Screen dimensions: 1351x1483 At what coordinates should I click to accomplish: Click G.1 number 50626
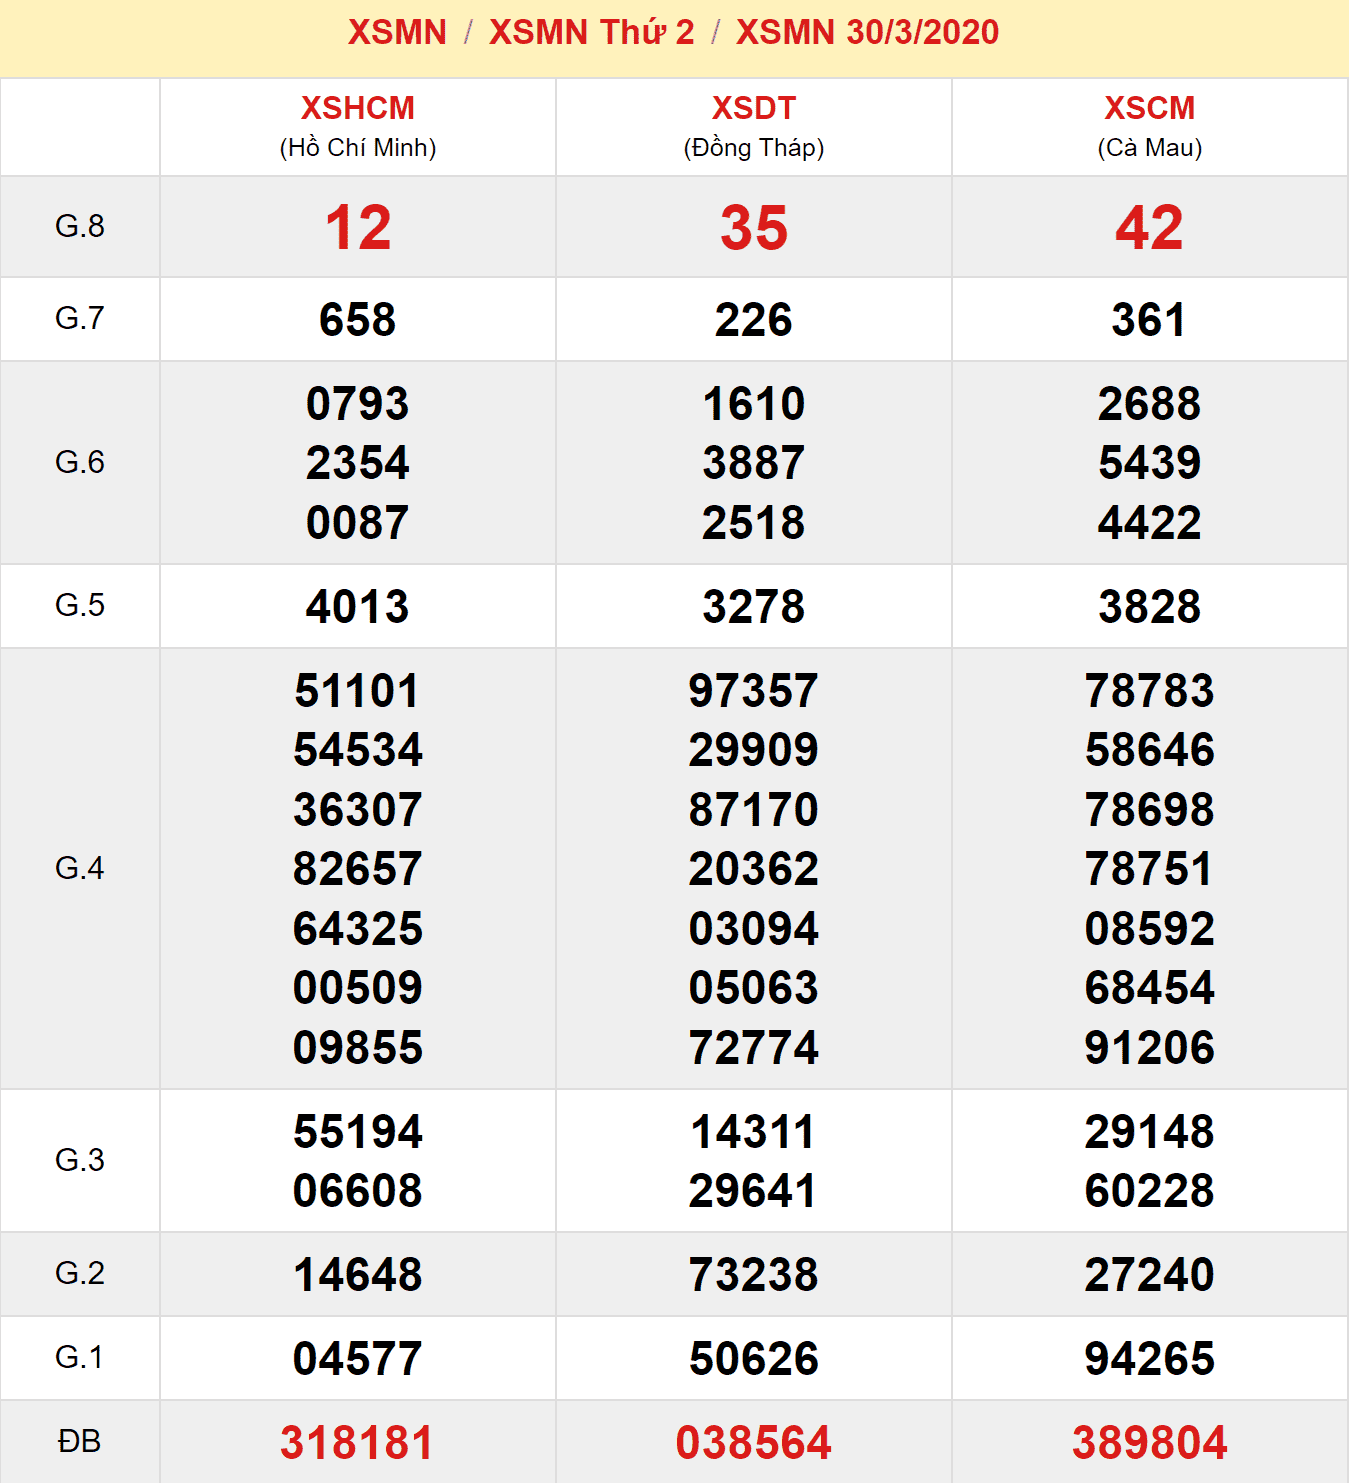point(754,1359)
